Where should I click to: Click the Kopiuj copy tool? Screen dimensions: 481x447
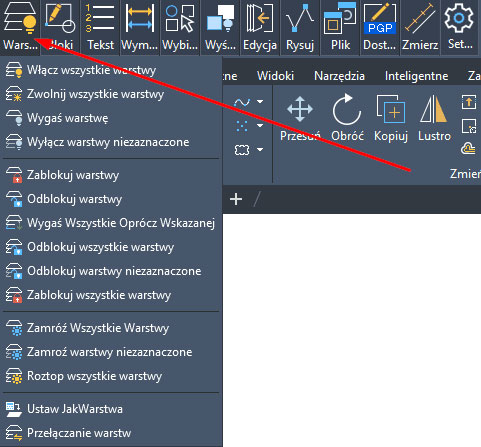(391, 118)
